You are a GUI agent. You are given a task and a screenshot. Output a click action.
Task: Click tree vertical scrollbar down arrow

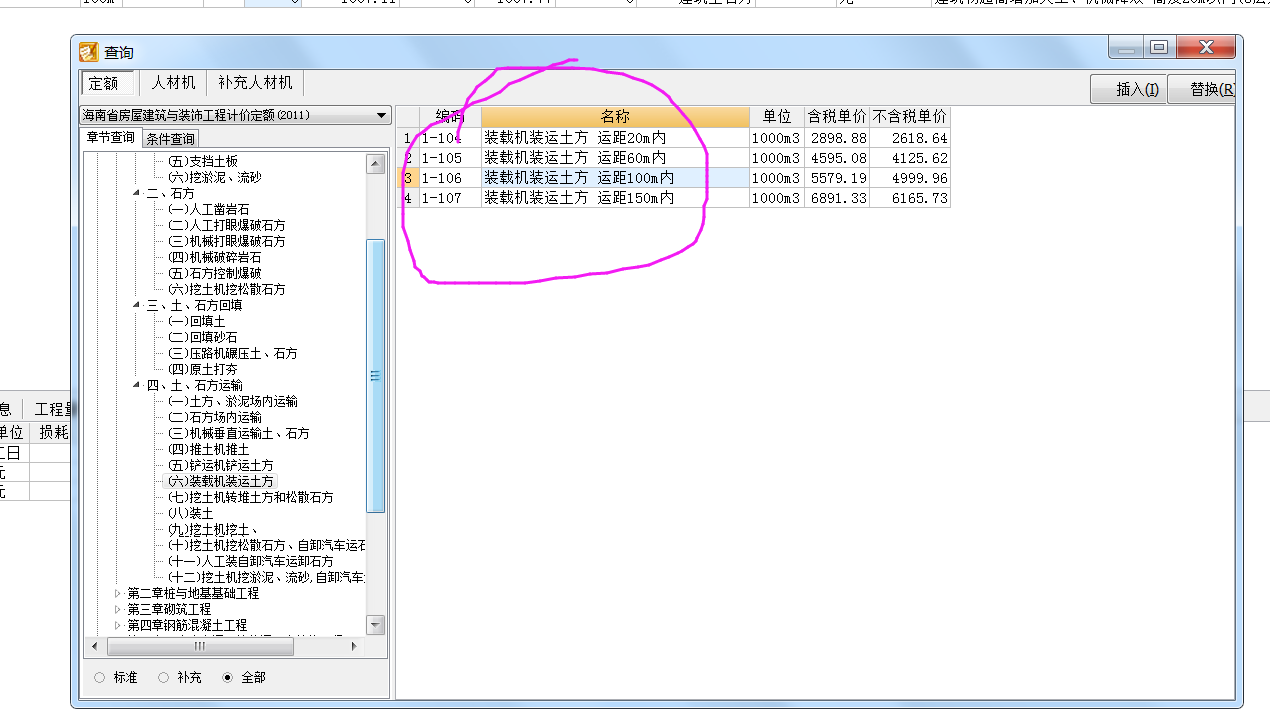[x=376, y=625]
